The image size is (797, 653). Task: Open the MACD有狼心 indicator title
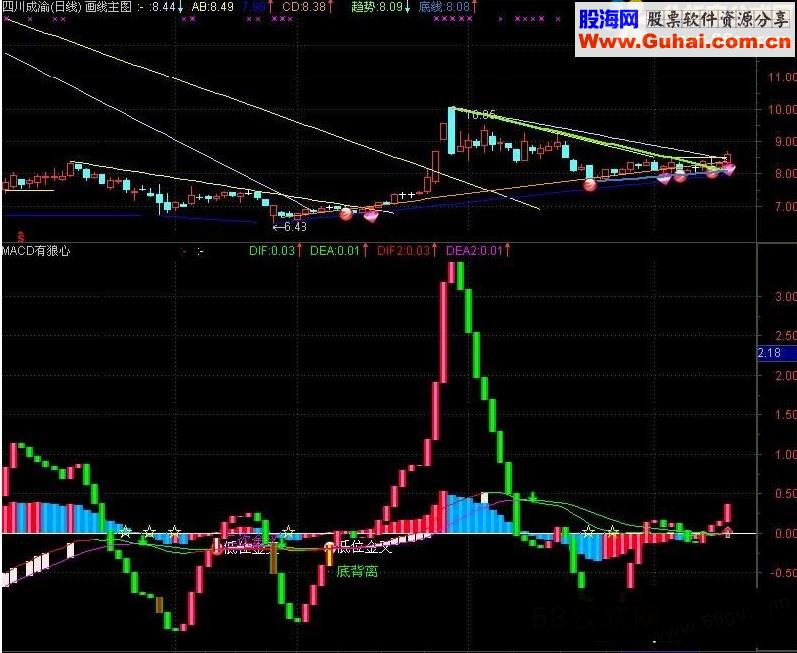36,251
